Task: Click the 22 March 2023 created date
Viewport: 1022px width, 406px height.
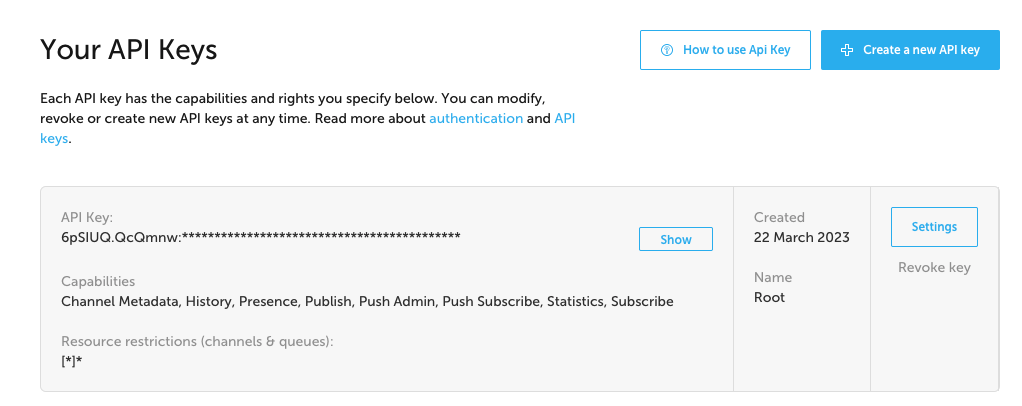Action: [802, 237]
